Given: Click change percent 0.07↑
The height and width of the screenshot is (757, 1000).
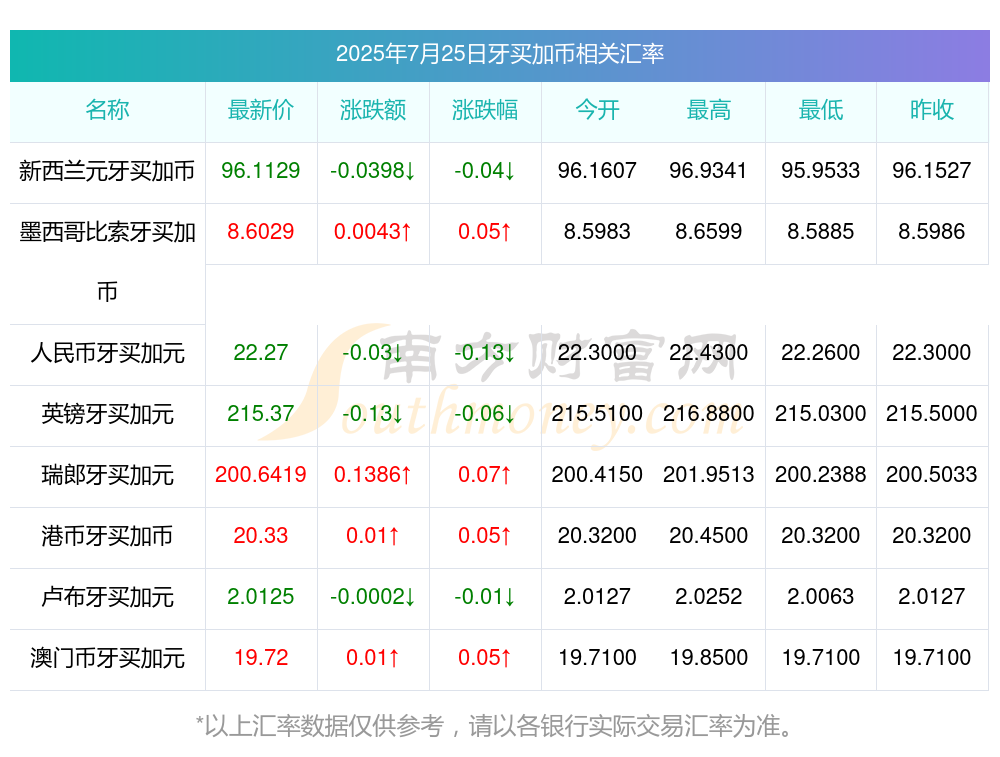Looking at the screenshot, I should (485, 474).
